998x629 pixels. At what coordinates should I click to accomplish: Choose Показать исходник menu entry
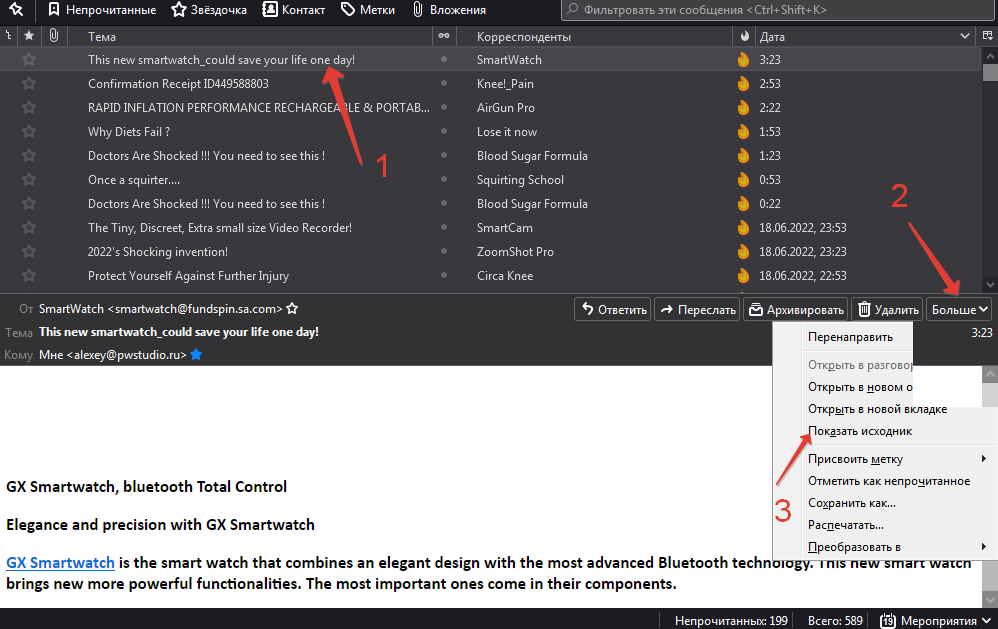pyautogui.click(x=860, y=431)
